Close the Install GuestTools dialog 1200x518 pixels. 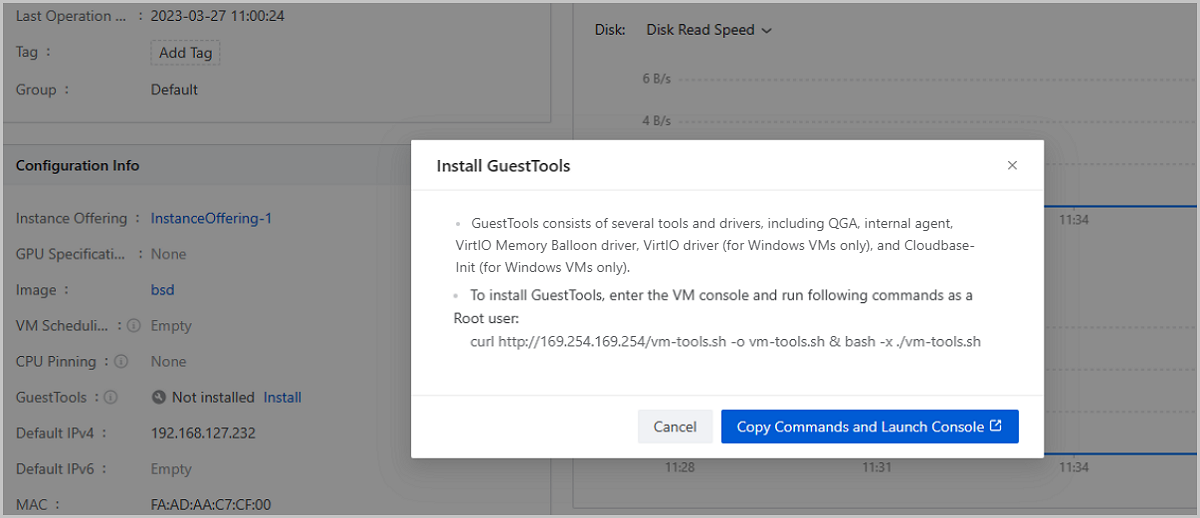tap(1012, 166)
